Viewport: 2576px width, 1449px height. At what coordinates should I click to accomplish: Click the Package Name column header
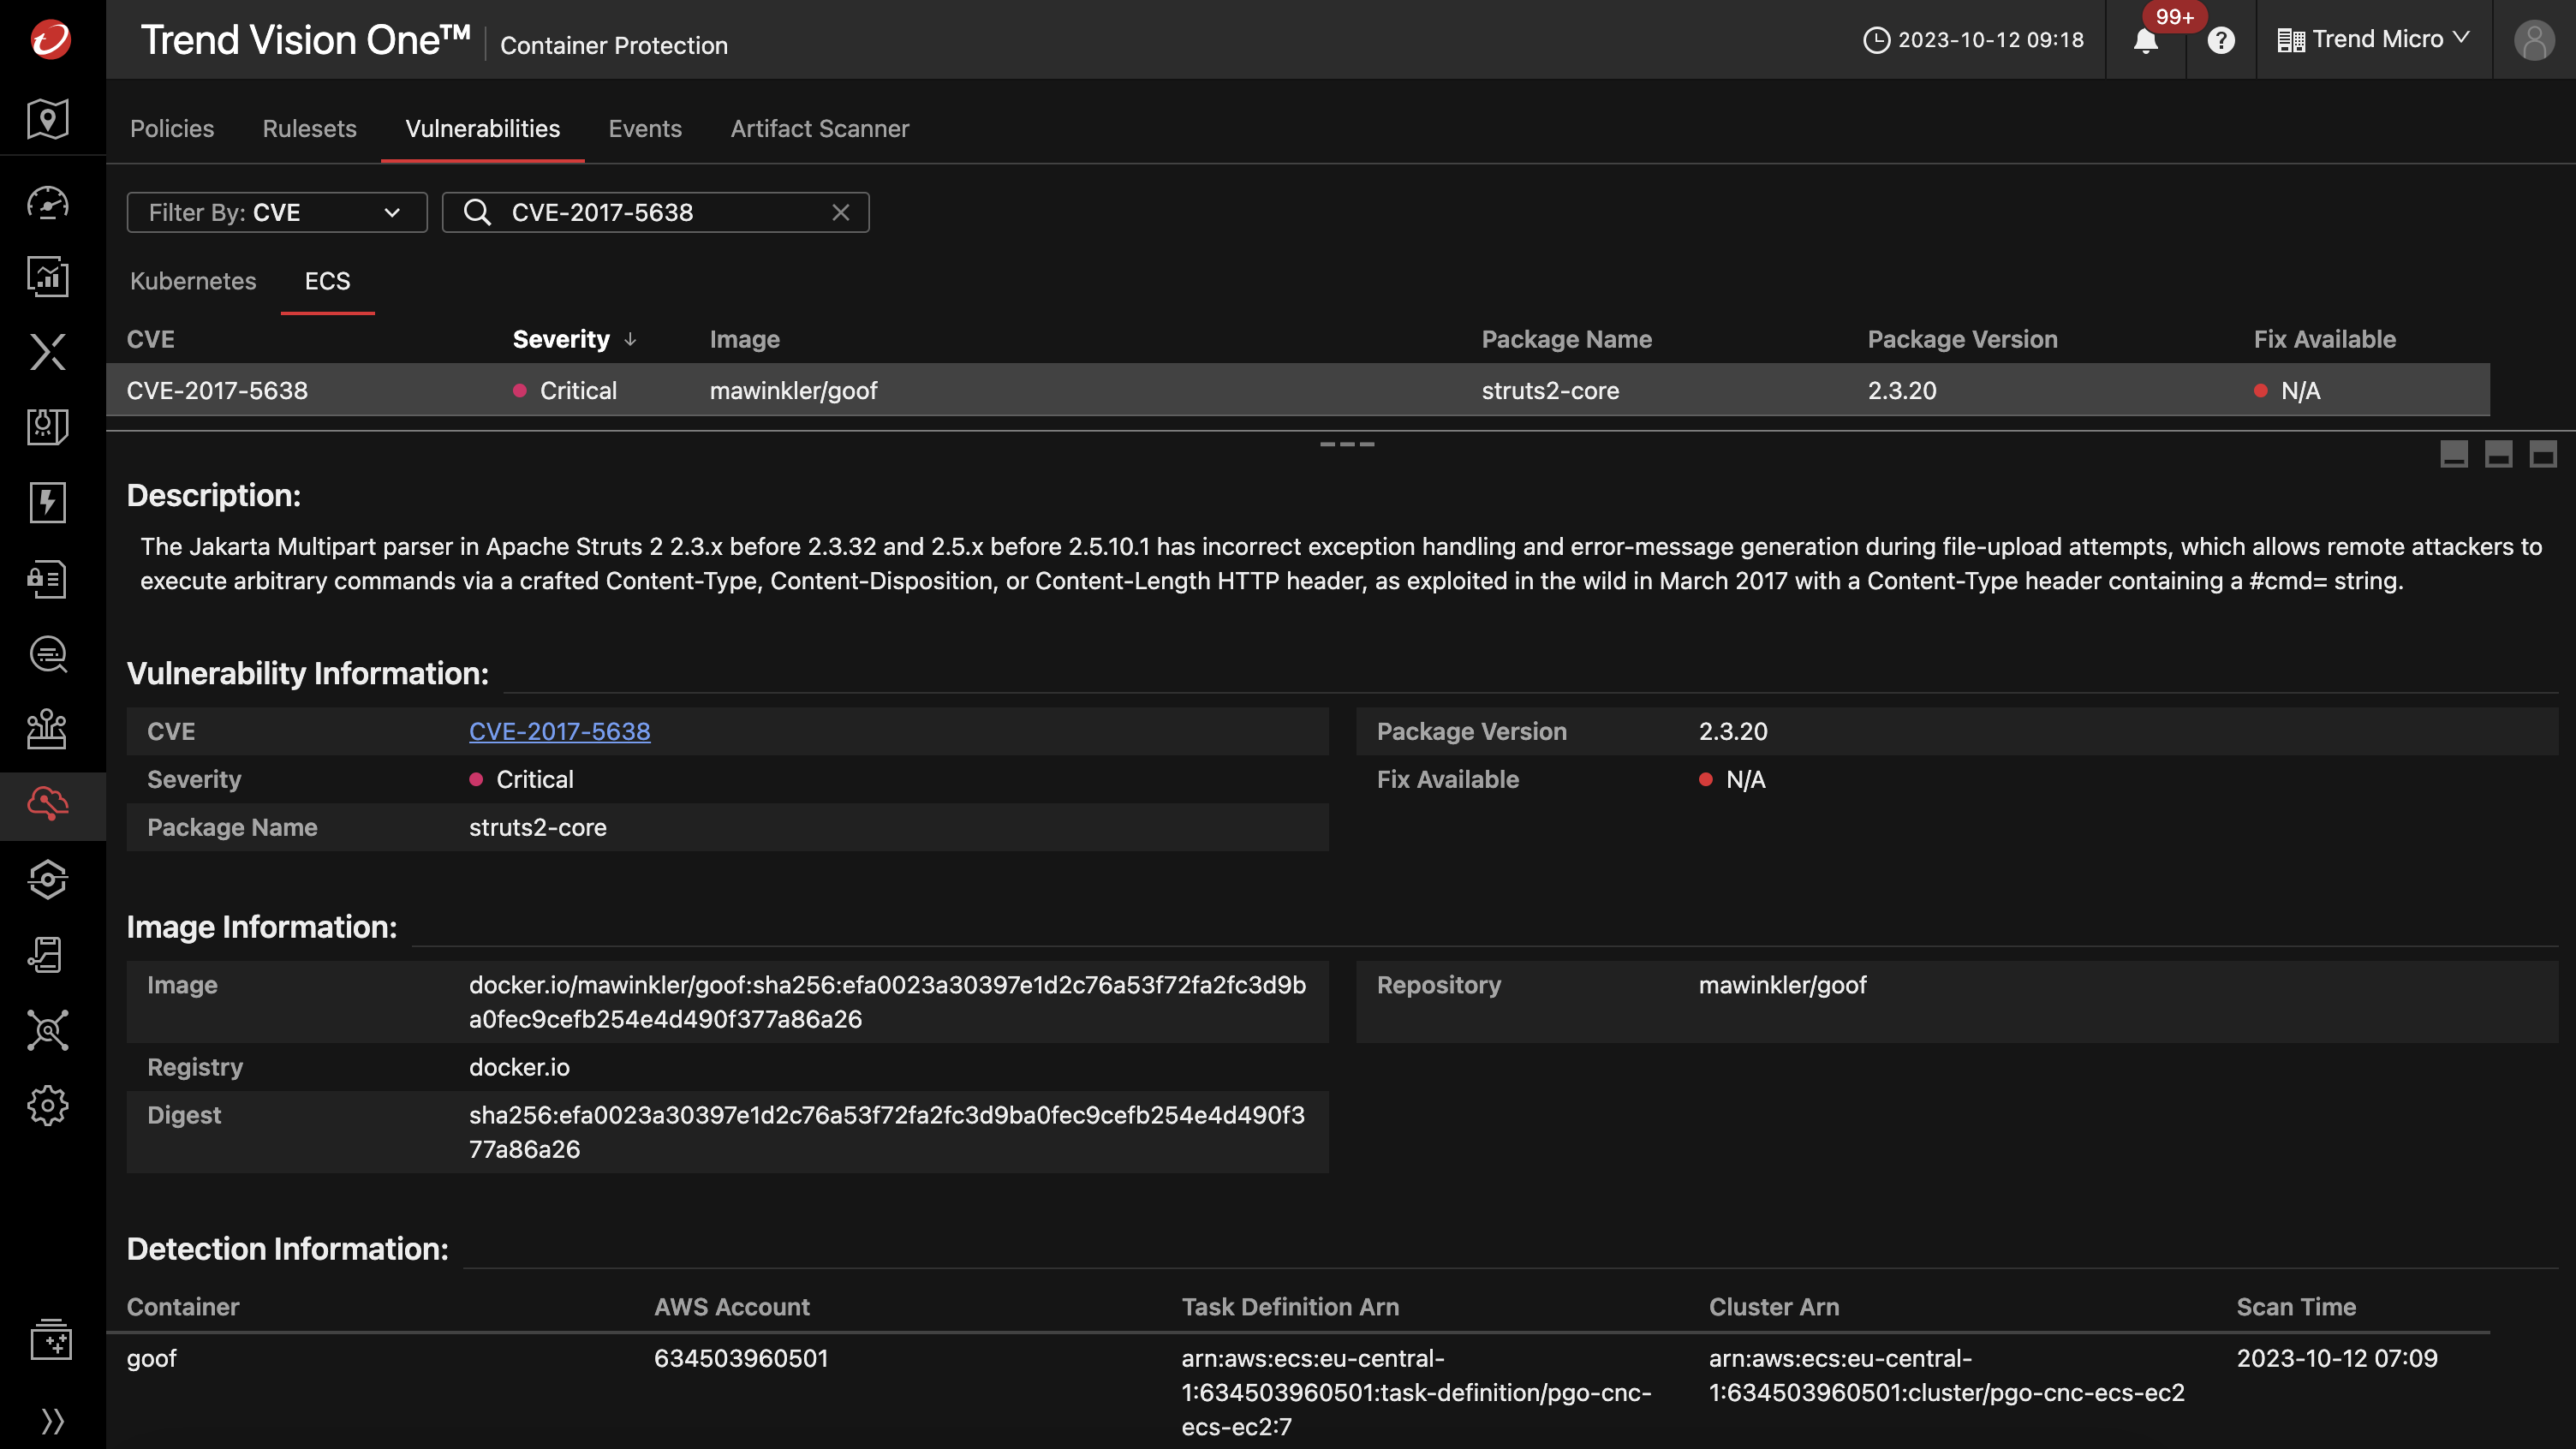tap(1567, 339)
